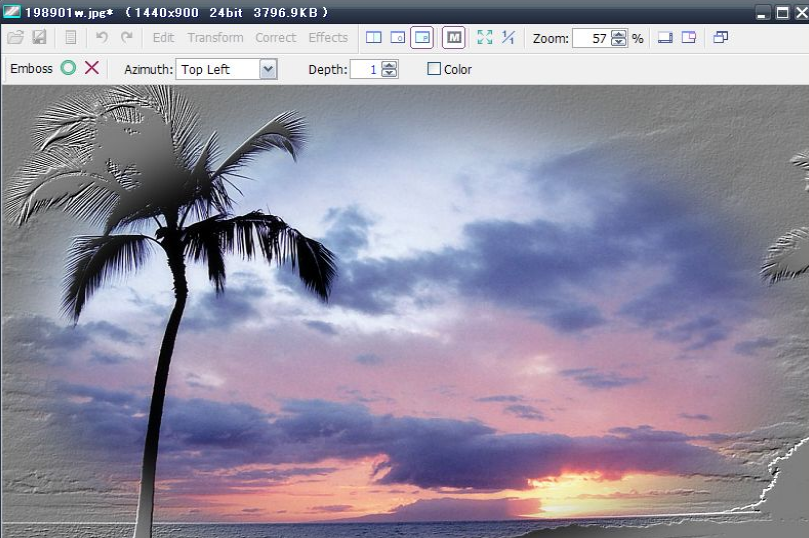The image size is (809, 538).
Task: Decrease the Zoom percentage with stepper
Action: [619, 42]
